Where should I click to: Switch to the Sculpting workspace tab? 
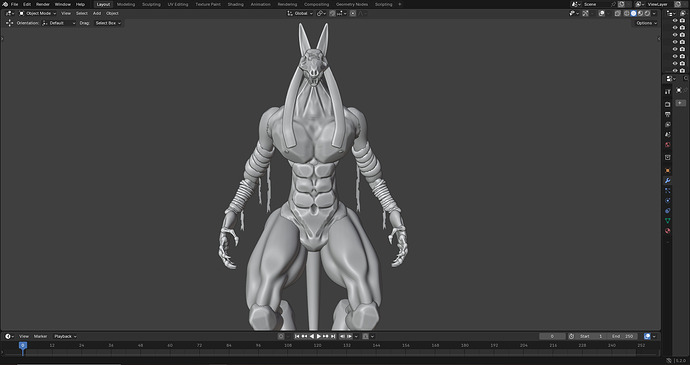point(151,4)
